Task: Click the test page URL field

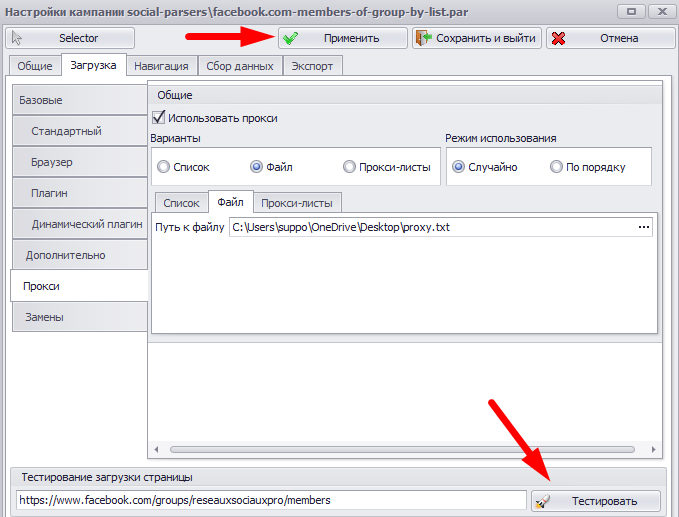Action: [272, 501]
